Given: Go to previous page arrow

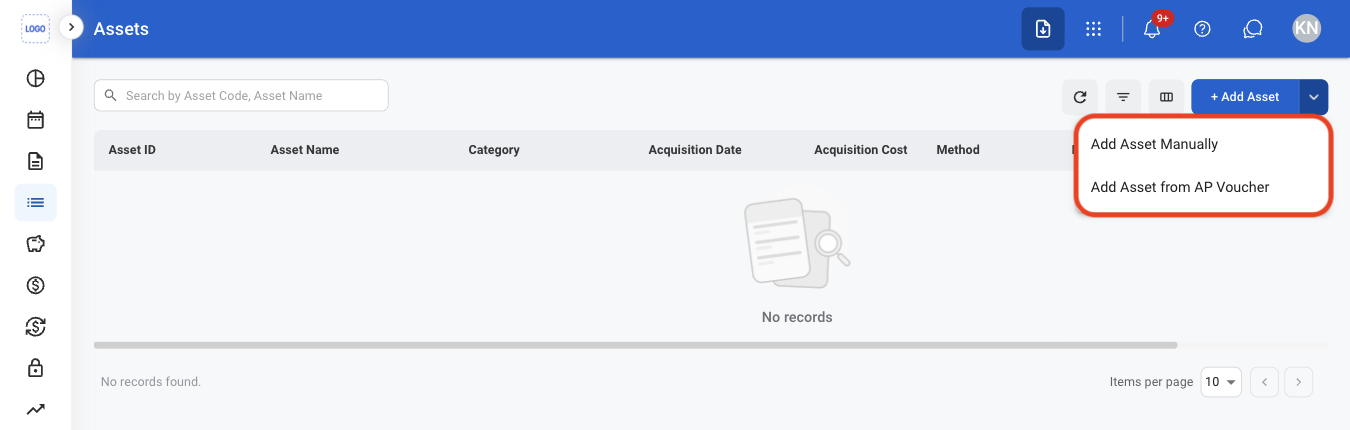Looking at the screenshot, I should 1265,382.
